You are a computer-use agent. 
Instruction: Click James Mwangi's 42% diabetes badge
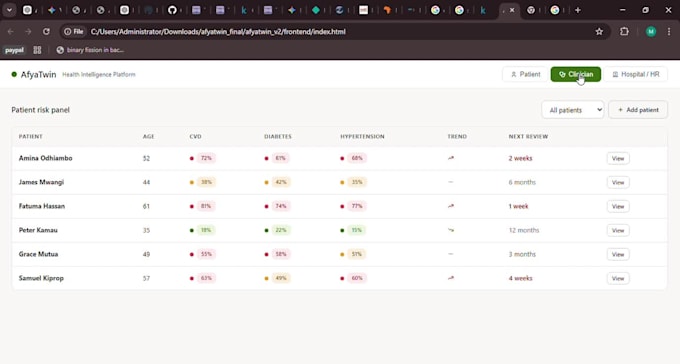(281, 182)
